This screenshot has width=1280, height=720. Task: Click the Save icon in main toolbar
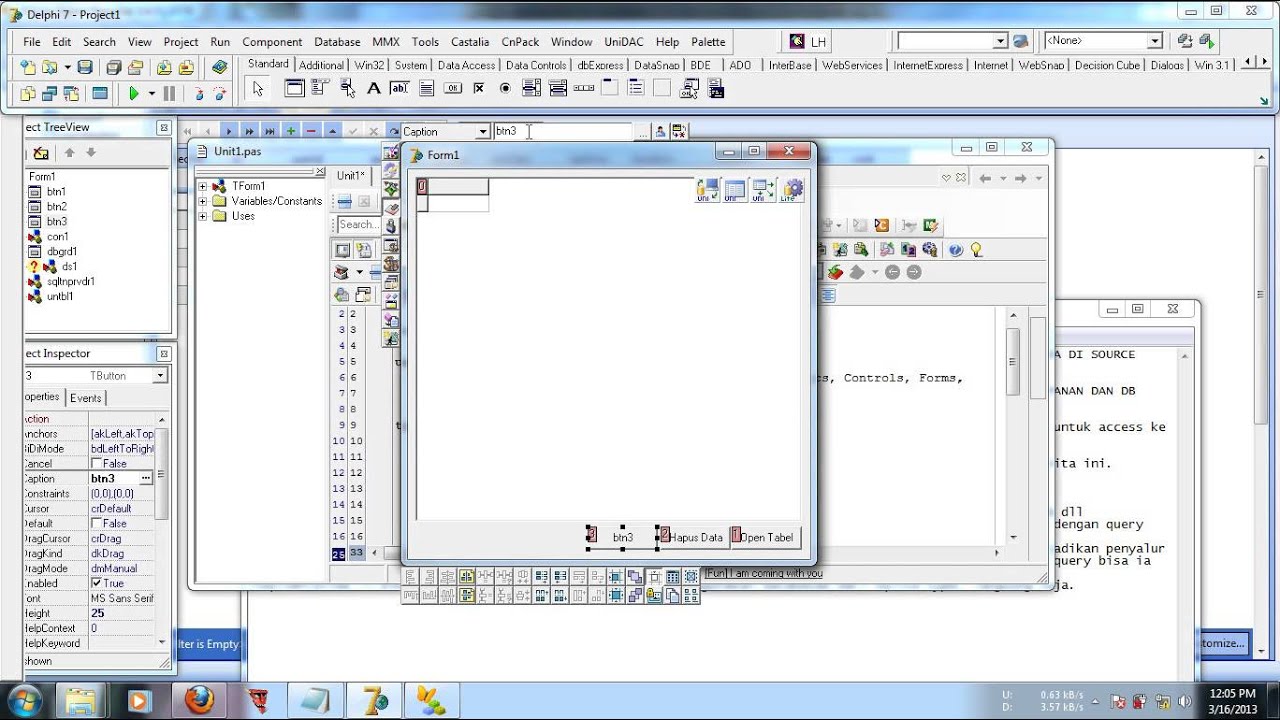click(x=85, y=67)
